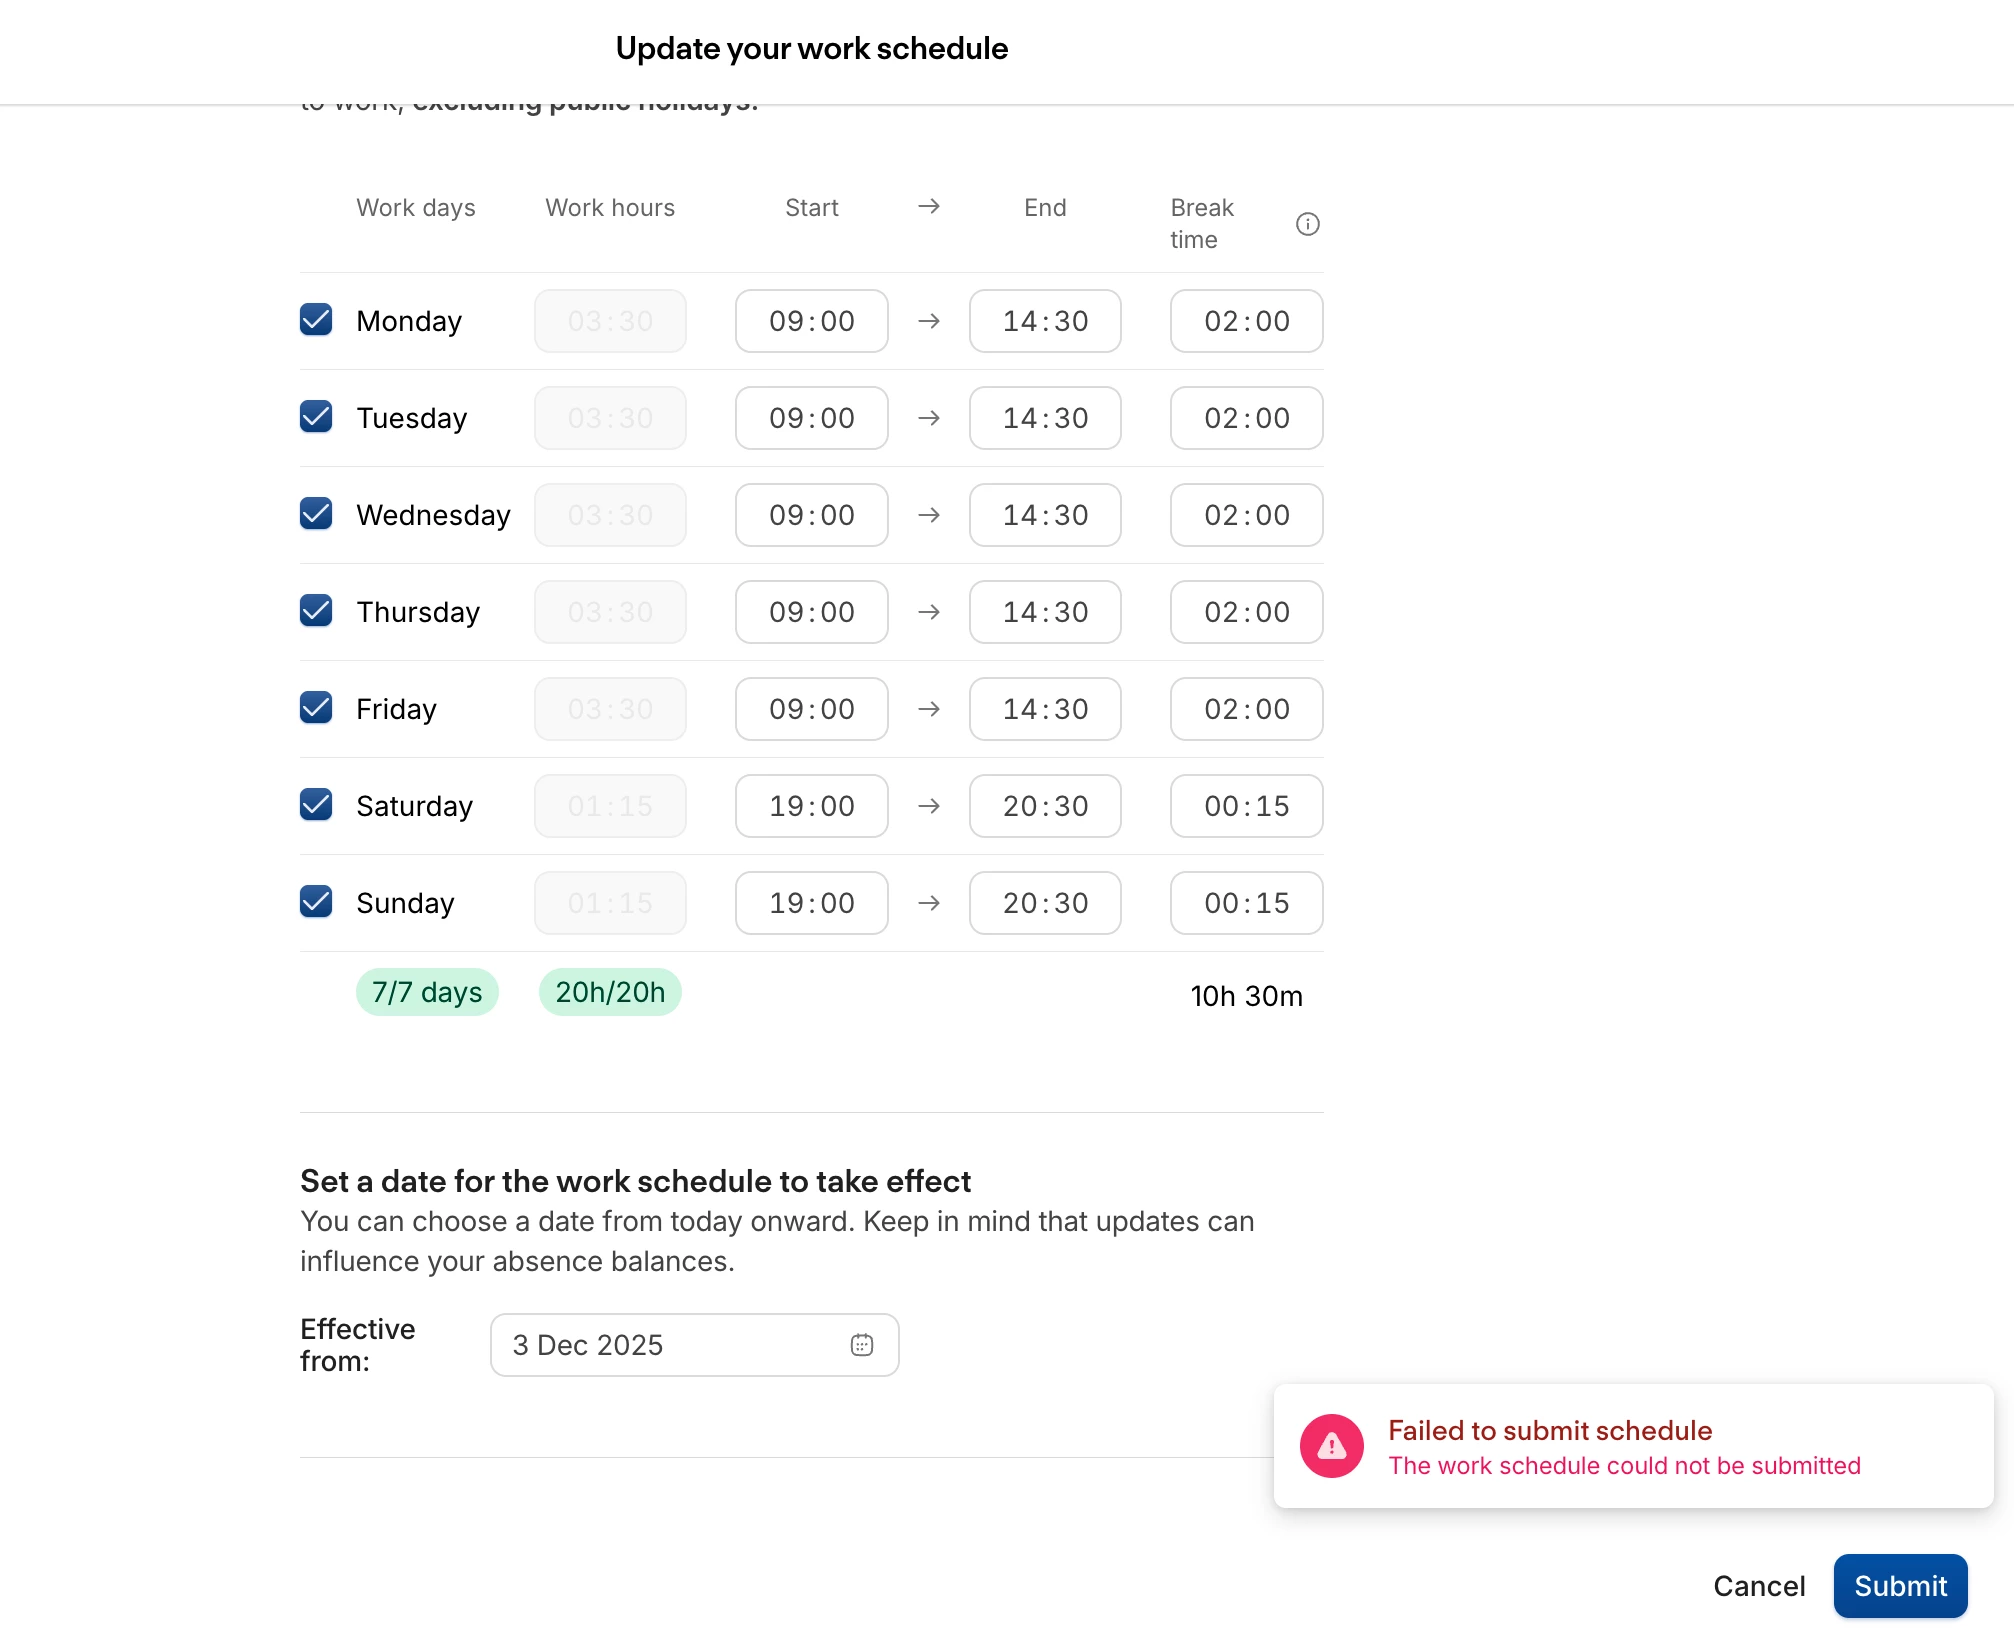Viewport: 2014px width, 1634px height.
Task: Disable Saturday as a work day
Action: tap(316, 805)
